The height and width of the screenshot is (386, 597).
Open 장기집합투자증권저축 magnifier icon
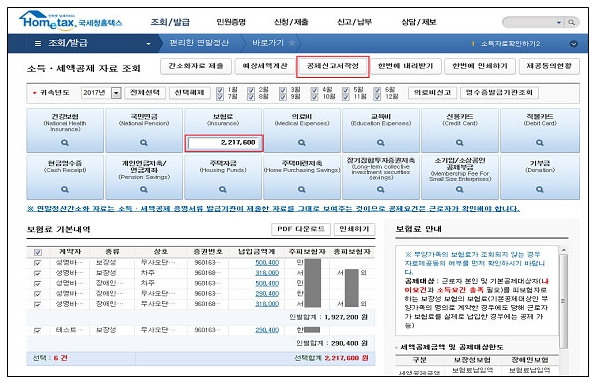point(380,189)
